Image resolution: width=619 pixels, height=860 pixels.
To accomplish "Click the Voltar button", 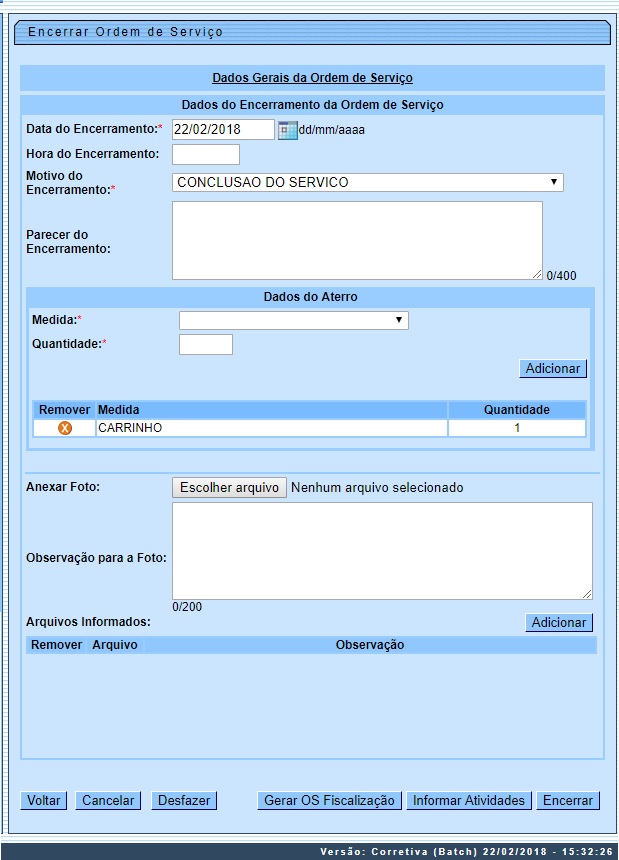I will [x=43, y=800].
